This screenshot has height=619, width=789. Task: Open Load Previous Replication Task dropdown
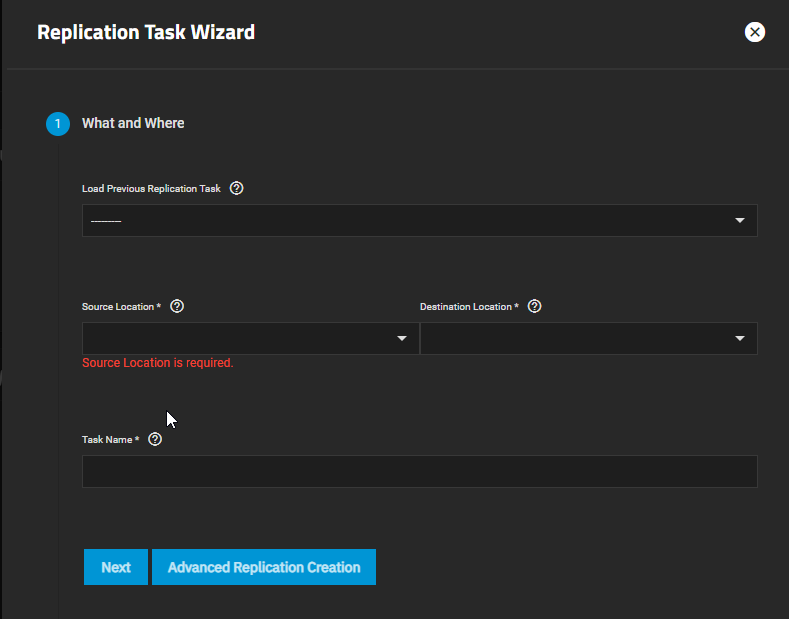pyautogui.click(x=420, y=220)
